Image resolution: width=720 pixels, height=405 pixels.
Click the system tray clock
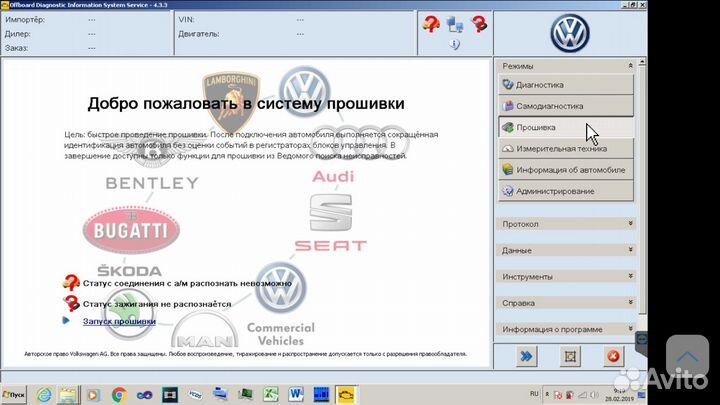619,394
